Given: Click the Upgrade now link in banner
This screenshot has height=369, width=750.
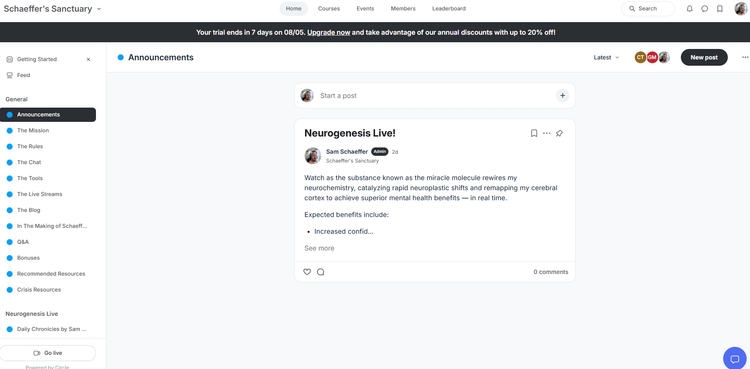Looking at the screenshot, I should point(329,33).
